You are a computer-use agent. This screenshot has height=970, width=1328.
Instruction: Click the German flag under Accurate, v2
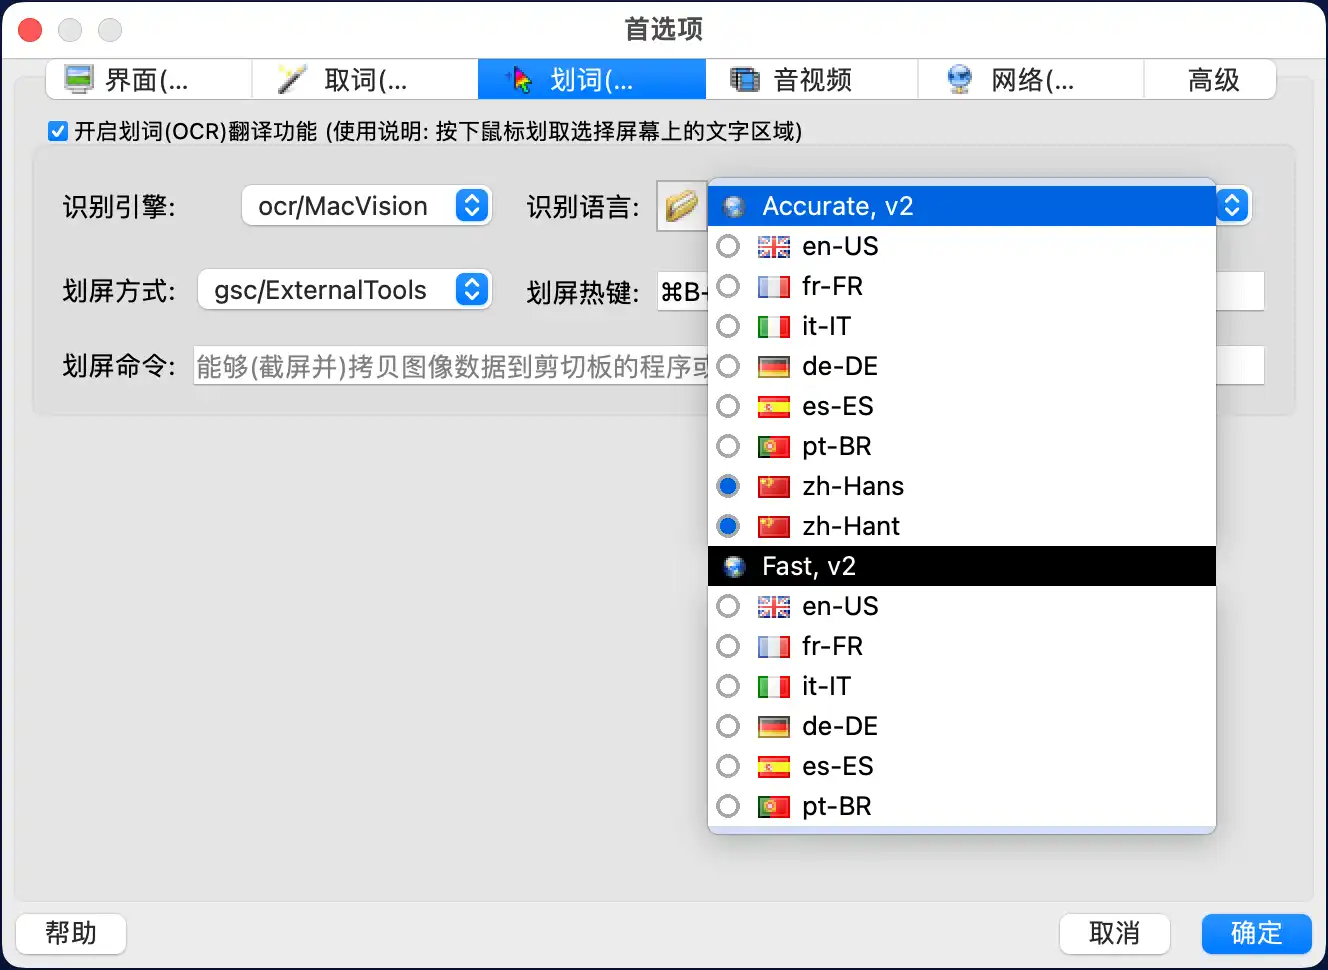[774, 367]
